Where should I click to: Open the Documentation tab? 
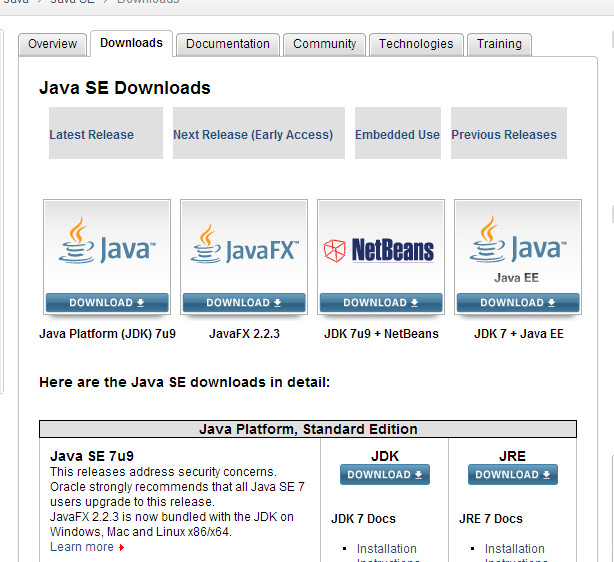pos(227,44)
